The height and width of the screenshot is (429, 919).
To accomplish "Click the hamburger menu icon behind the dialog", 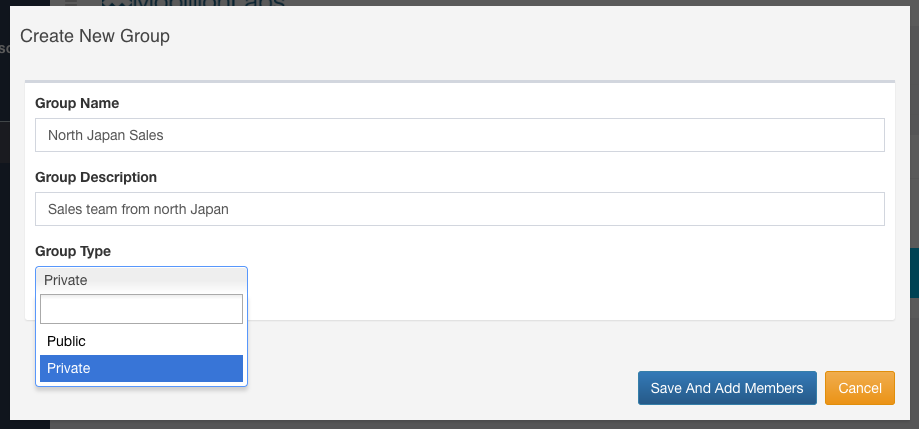I will [71, 3].
